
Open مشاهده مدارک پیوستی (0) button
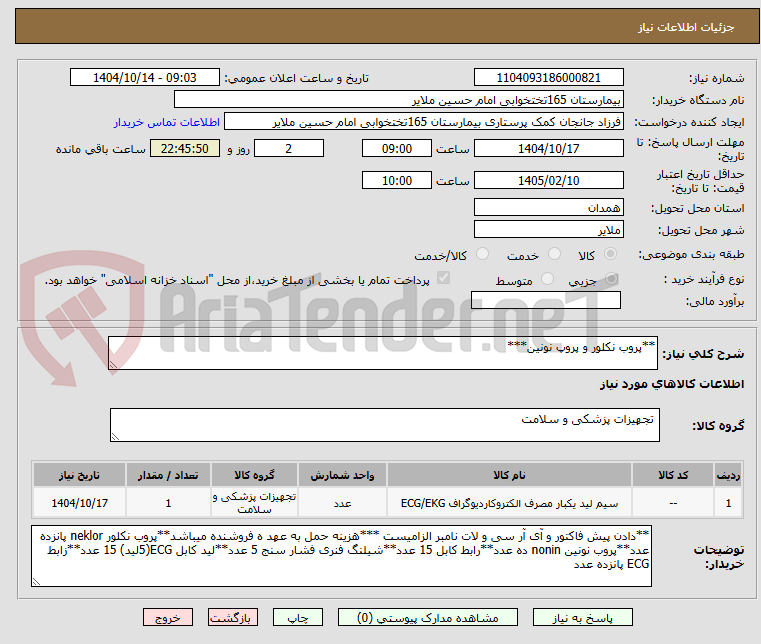[x=428, y=617]
